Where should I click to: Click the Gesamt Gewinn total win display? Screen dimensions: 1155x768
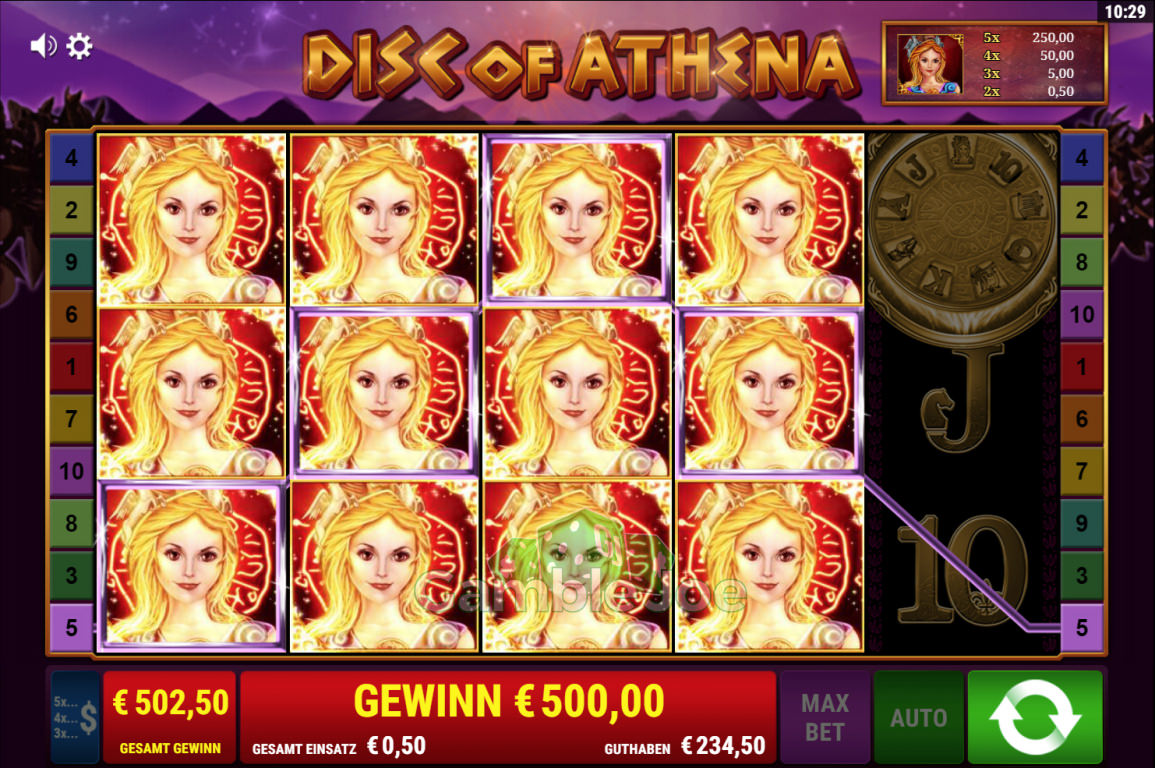point(169,716)
